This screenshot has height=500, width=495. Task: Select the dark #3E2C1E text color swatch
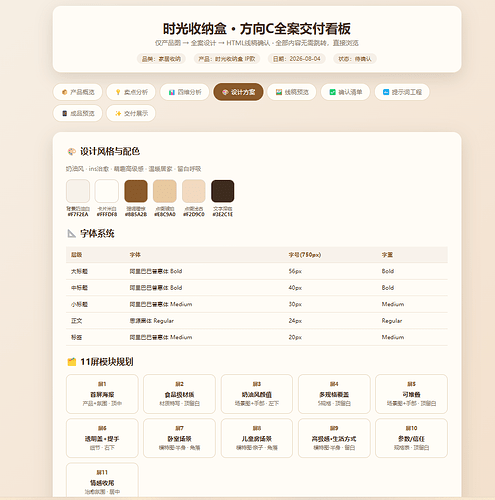click(223, 191)
